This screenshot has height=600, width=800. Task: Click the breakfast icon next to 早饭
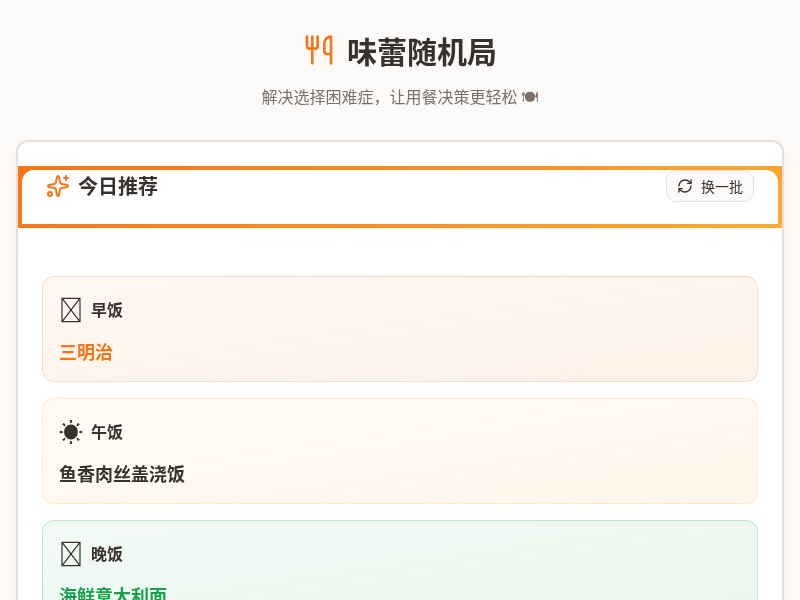[71, 310]
